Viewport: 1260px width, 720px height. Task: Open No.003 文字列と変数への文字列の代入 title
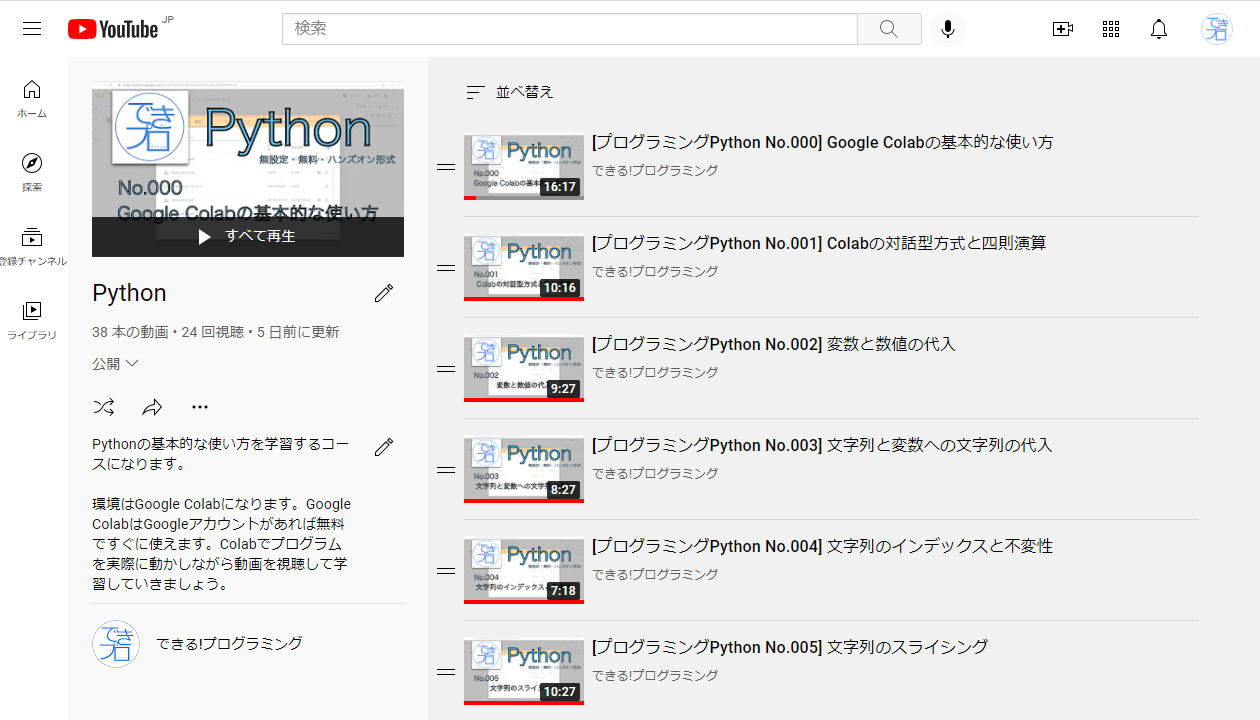(x=822, y=445)
